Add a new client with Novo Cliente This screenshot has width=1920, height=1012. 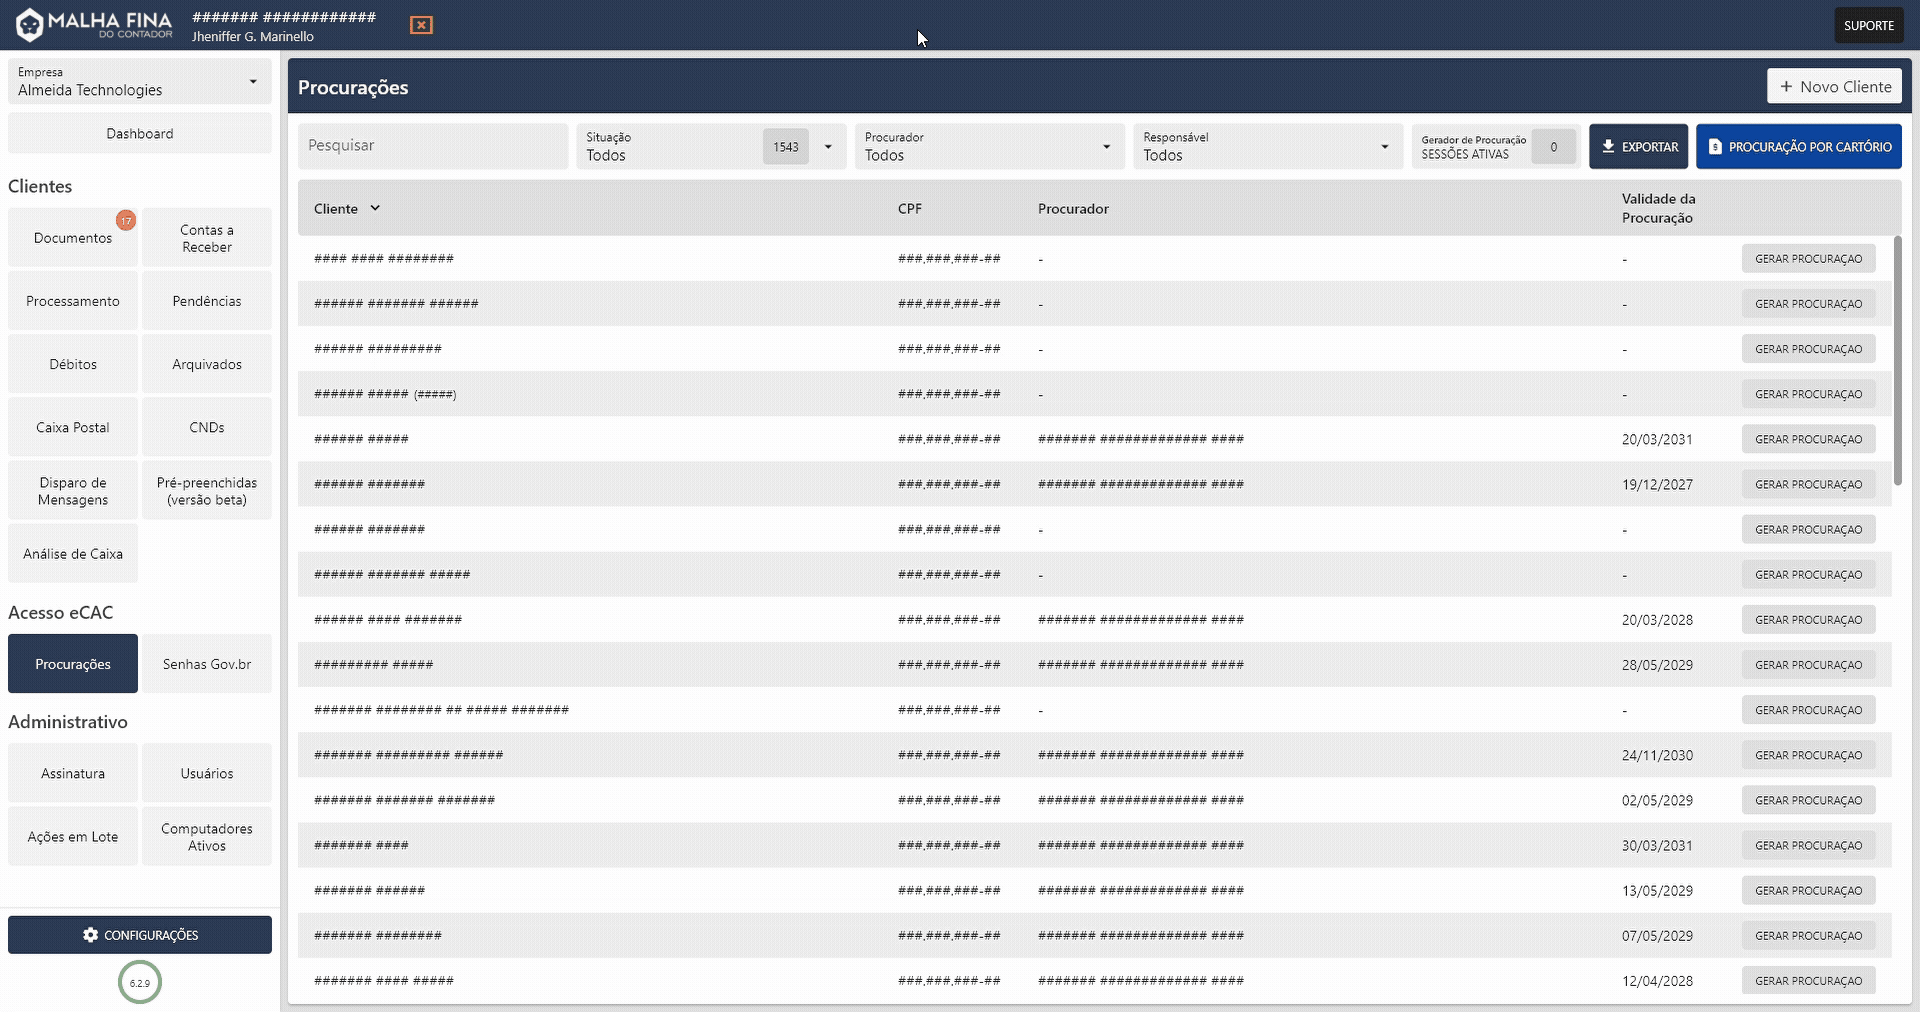pos(1834,87)
